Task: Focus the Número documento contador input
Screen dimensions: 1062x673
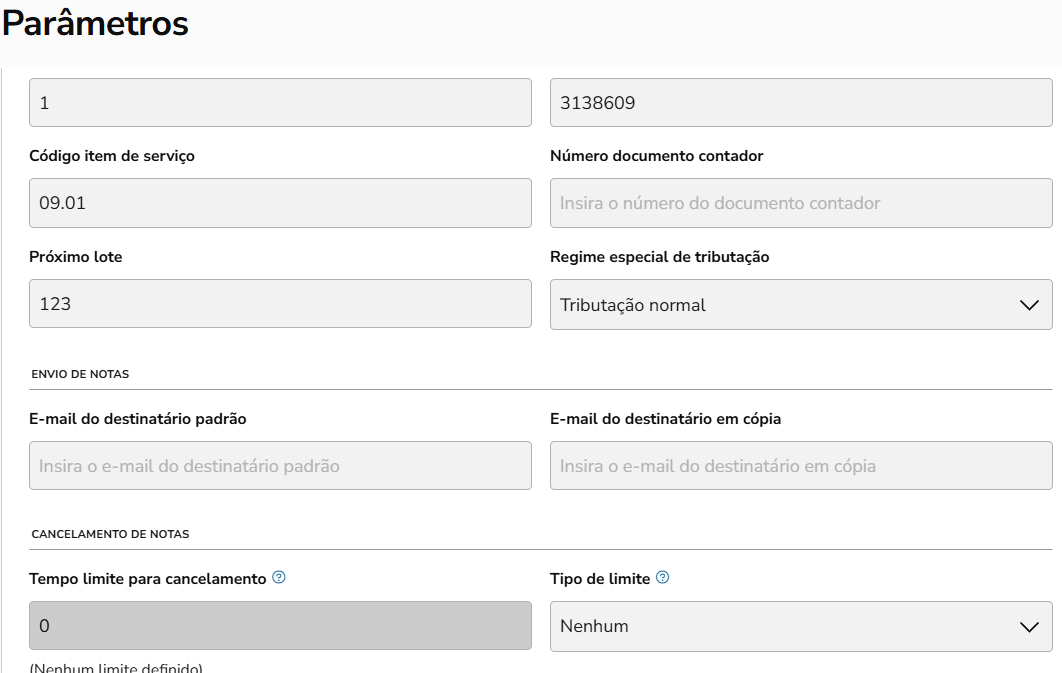Action: (x=800, y=203)
